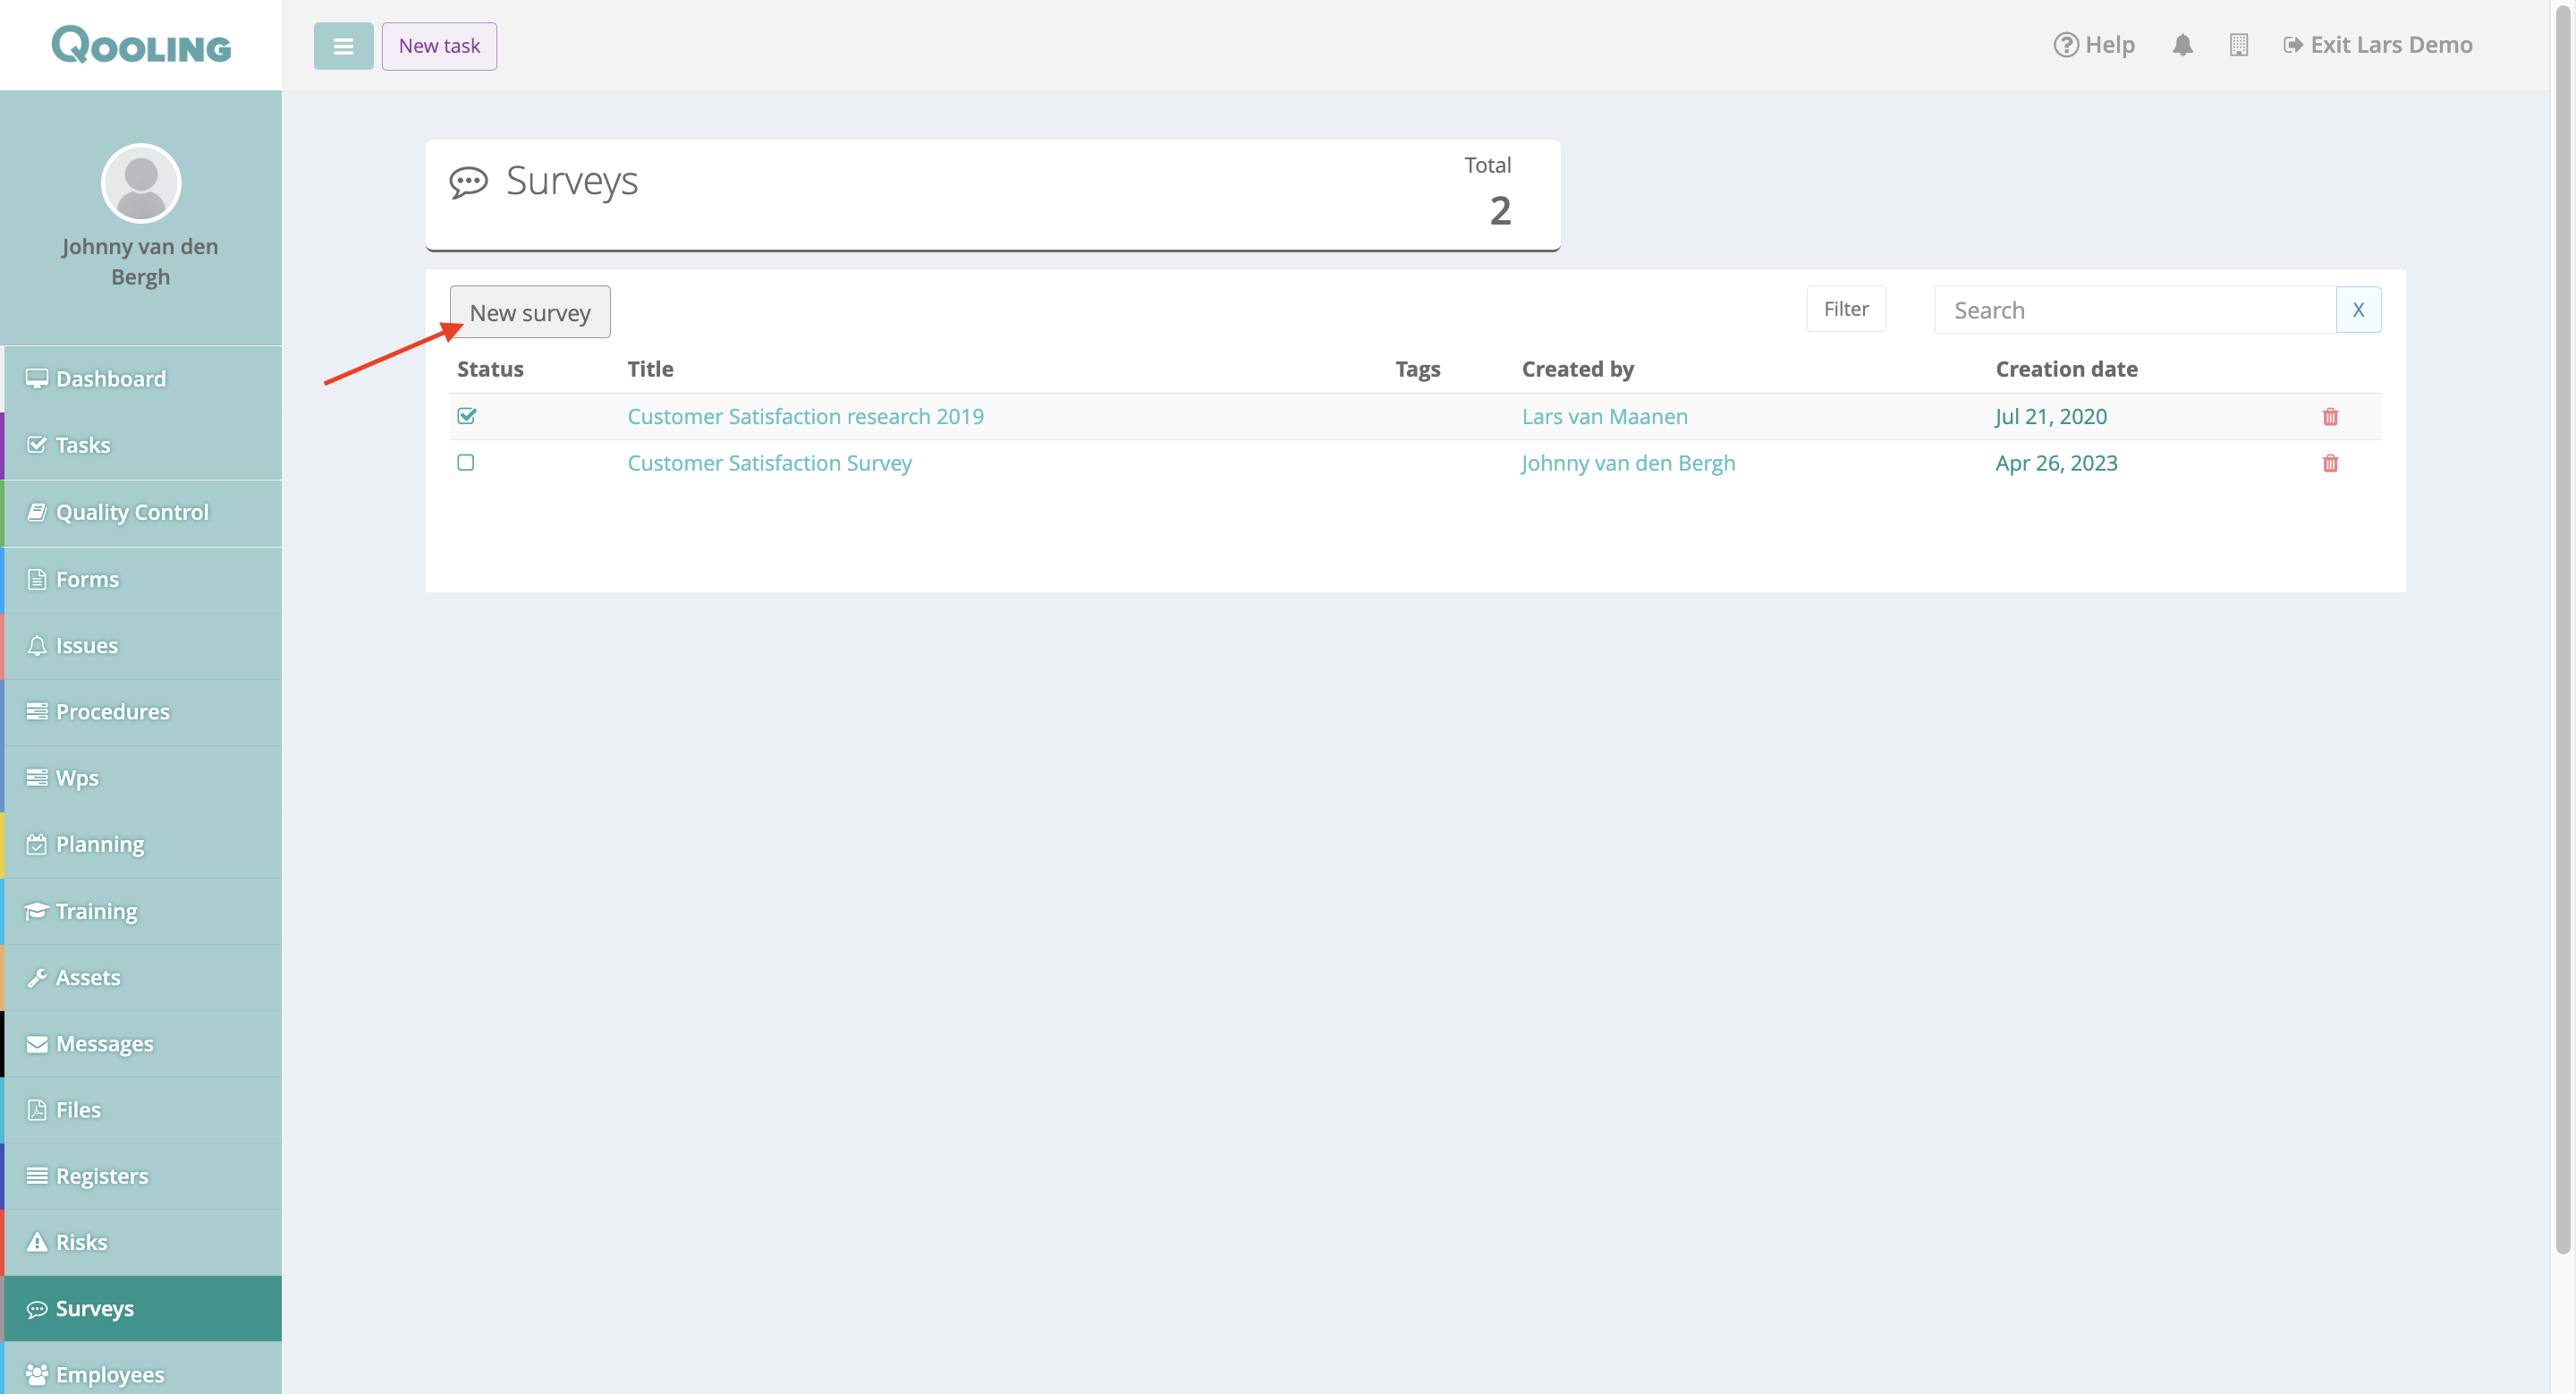The width and height of the screenshot is (2576, 1394).
Task: Toggle the hamburger sidebar menu button
Action: [343, 46]
